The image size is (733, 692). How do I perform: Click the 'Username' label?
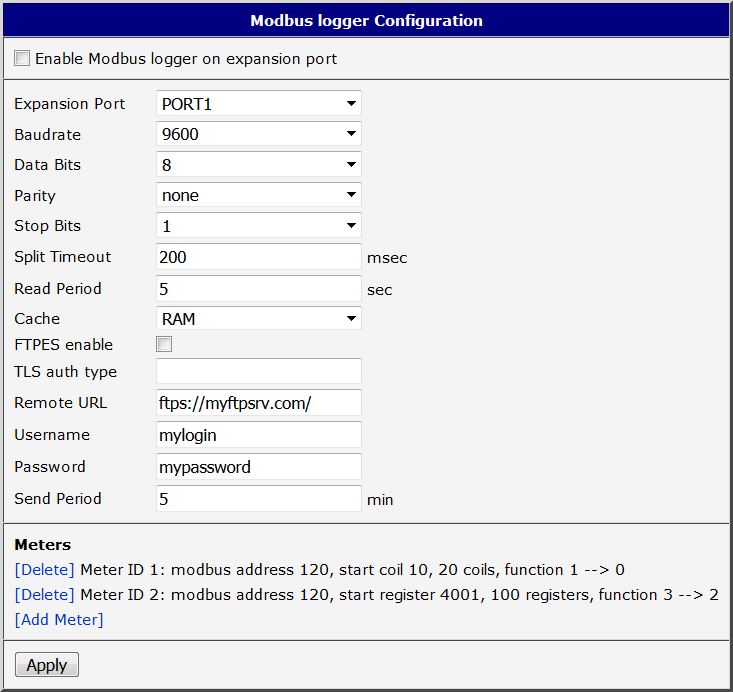(x=52, y=435)
